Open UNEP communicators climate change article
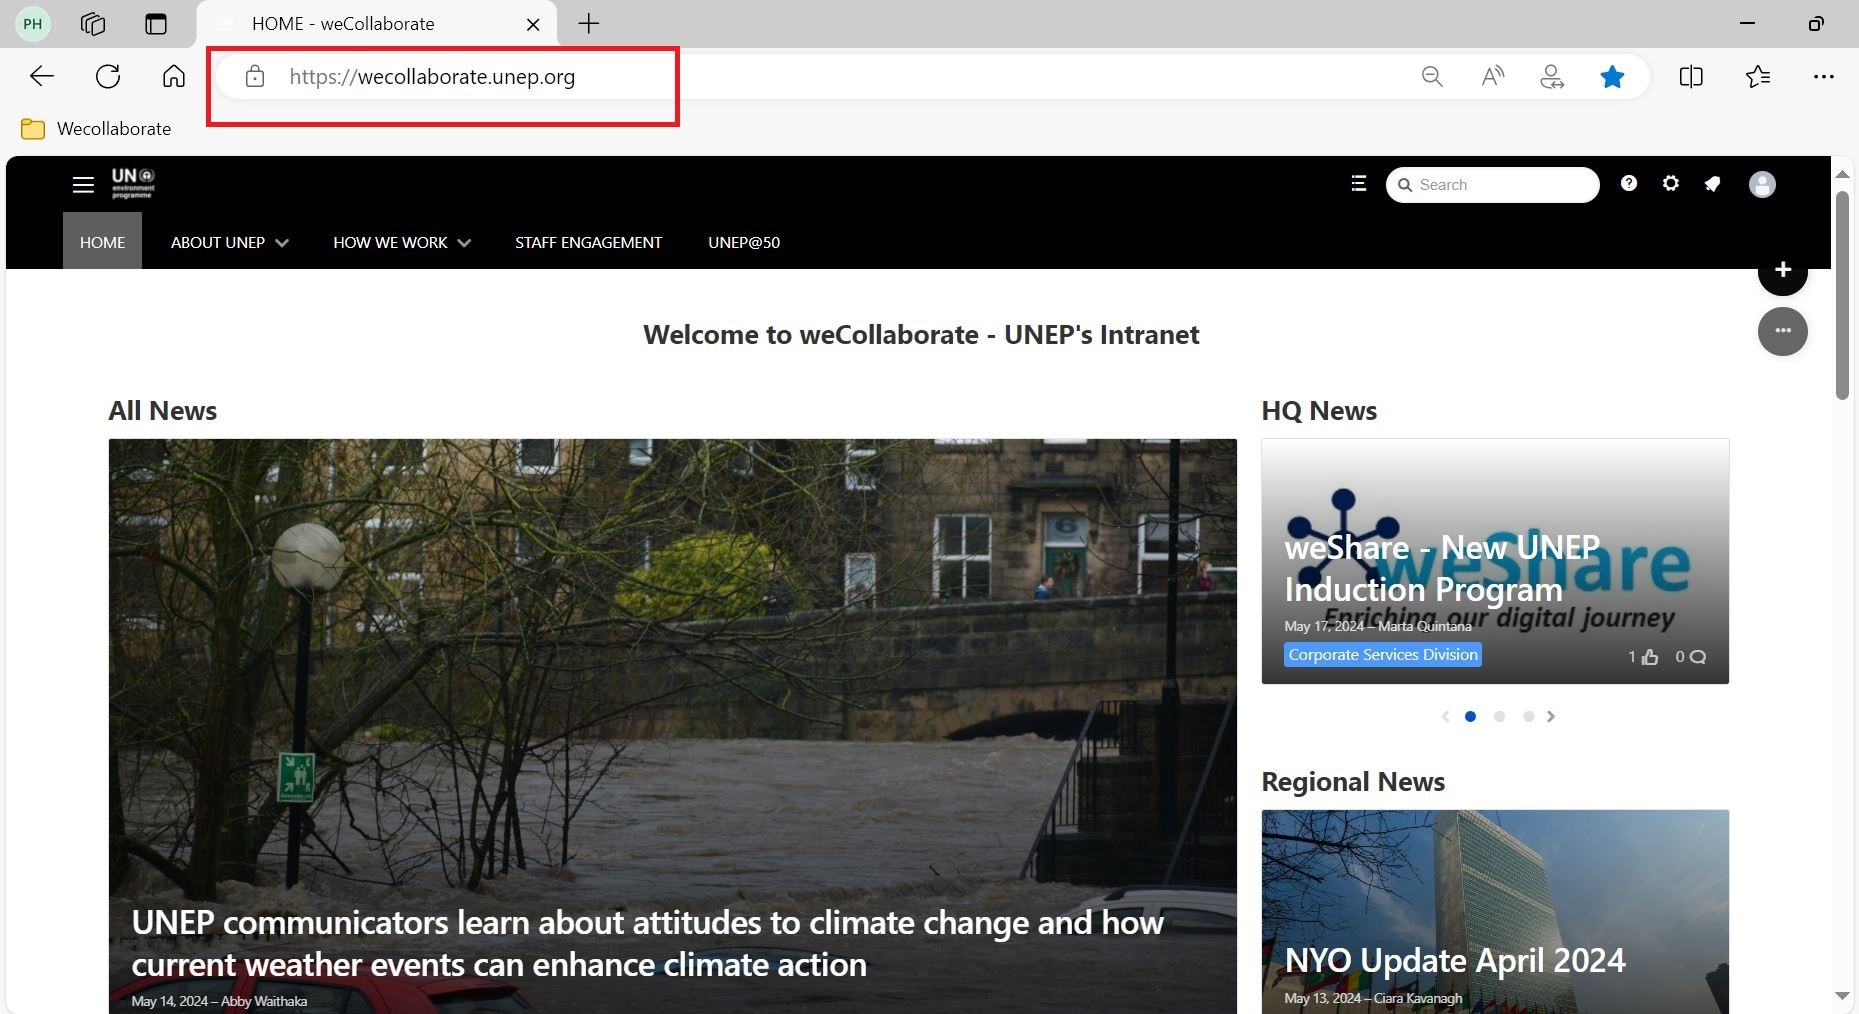The width and height of the screenshot is (1859, 1014). [648, 943]
